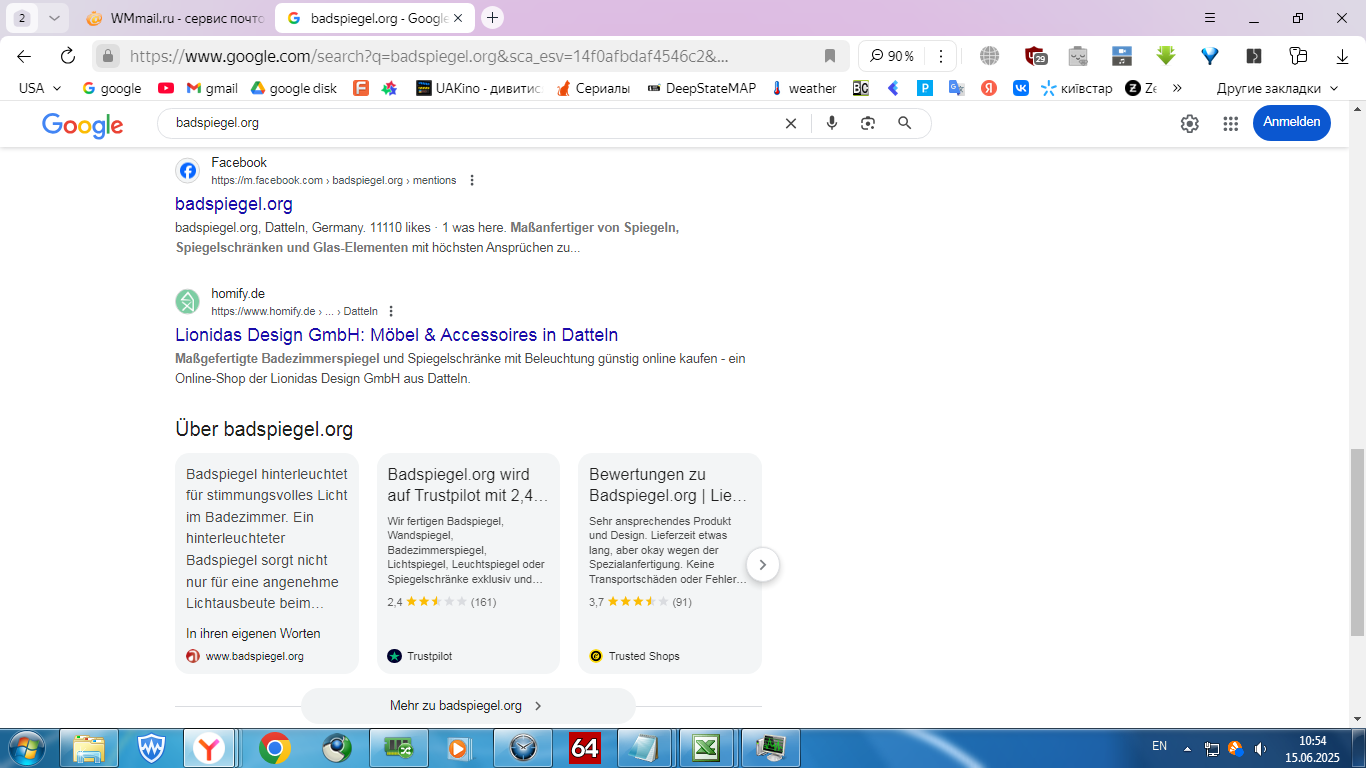Click Mehr zu badspiegel.org button
Screen dimensions: 1366x768
click(468, 706)
